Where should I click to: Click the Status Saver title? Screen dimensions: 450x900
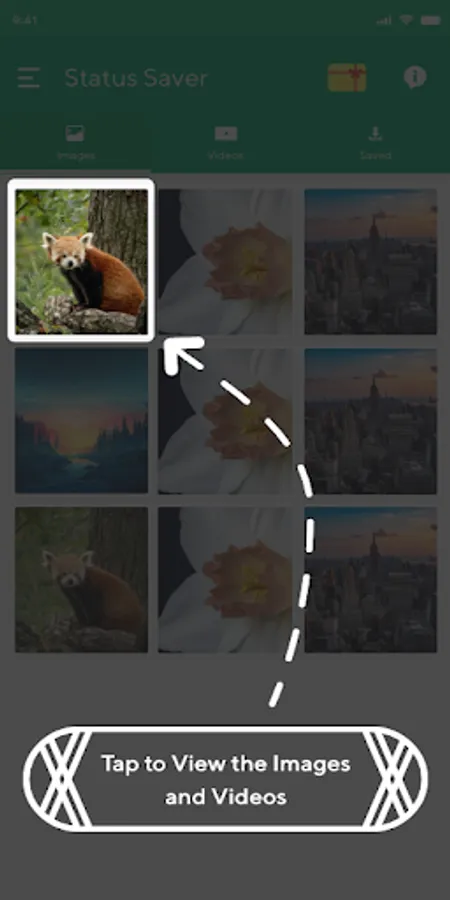pos(135,78)
